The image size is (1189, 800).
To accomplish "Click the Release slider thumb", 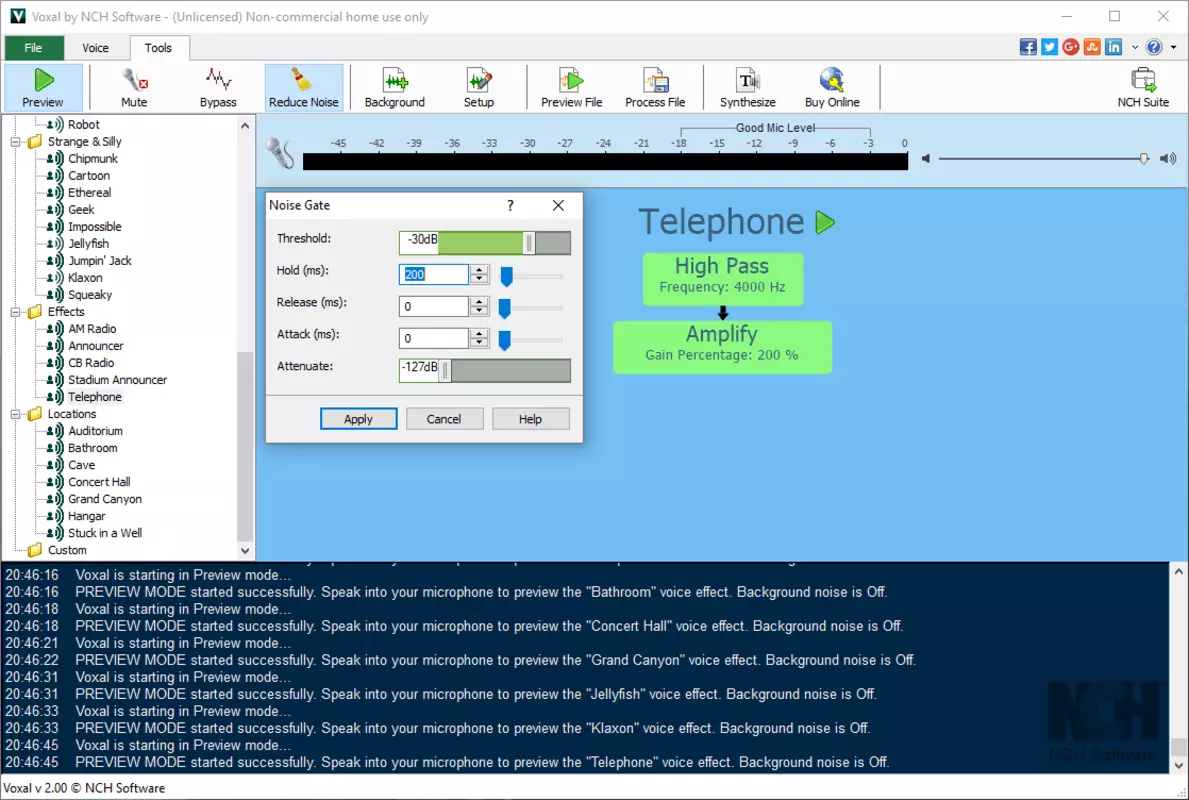I will tap(504, 308).
